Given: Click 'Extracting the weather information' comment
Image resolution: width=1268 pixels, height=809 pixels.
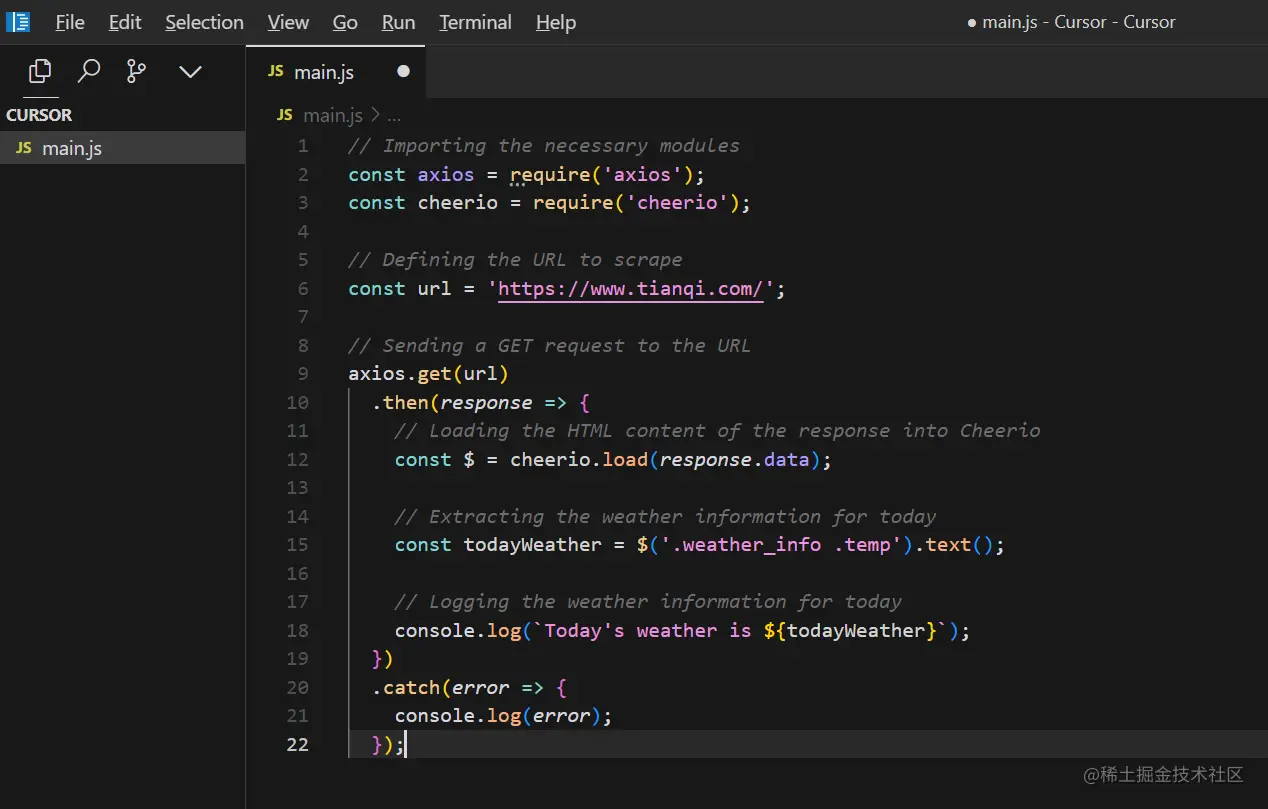Looking at the screenshot, I should [x=665, y=517].
